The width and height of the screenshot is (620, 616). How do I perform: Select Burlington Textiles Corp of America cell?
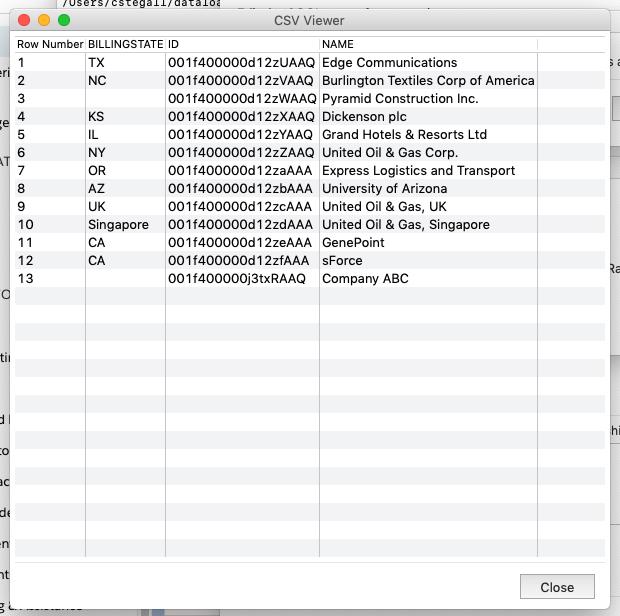pos(428,81)
